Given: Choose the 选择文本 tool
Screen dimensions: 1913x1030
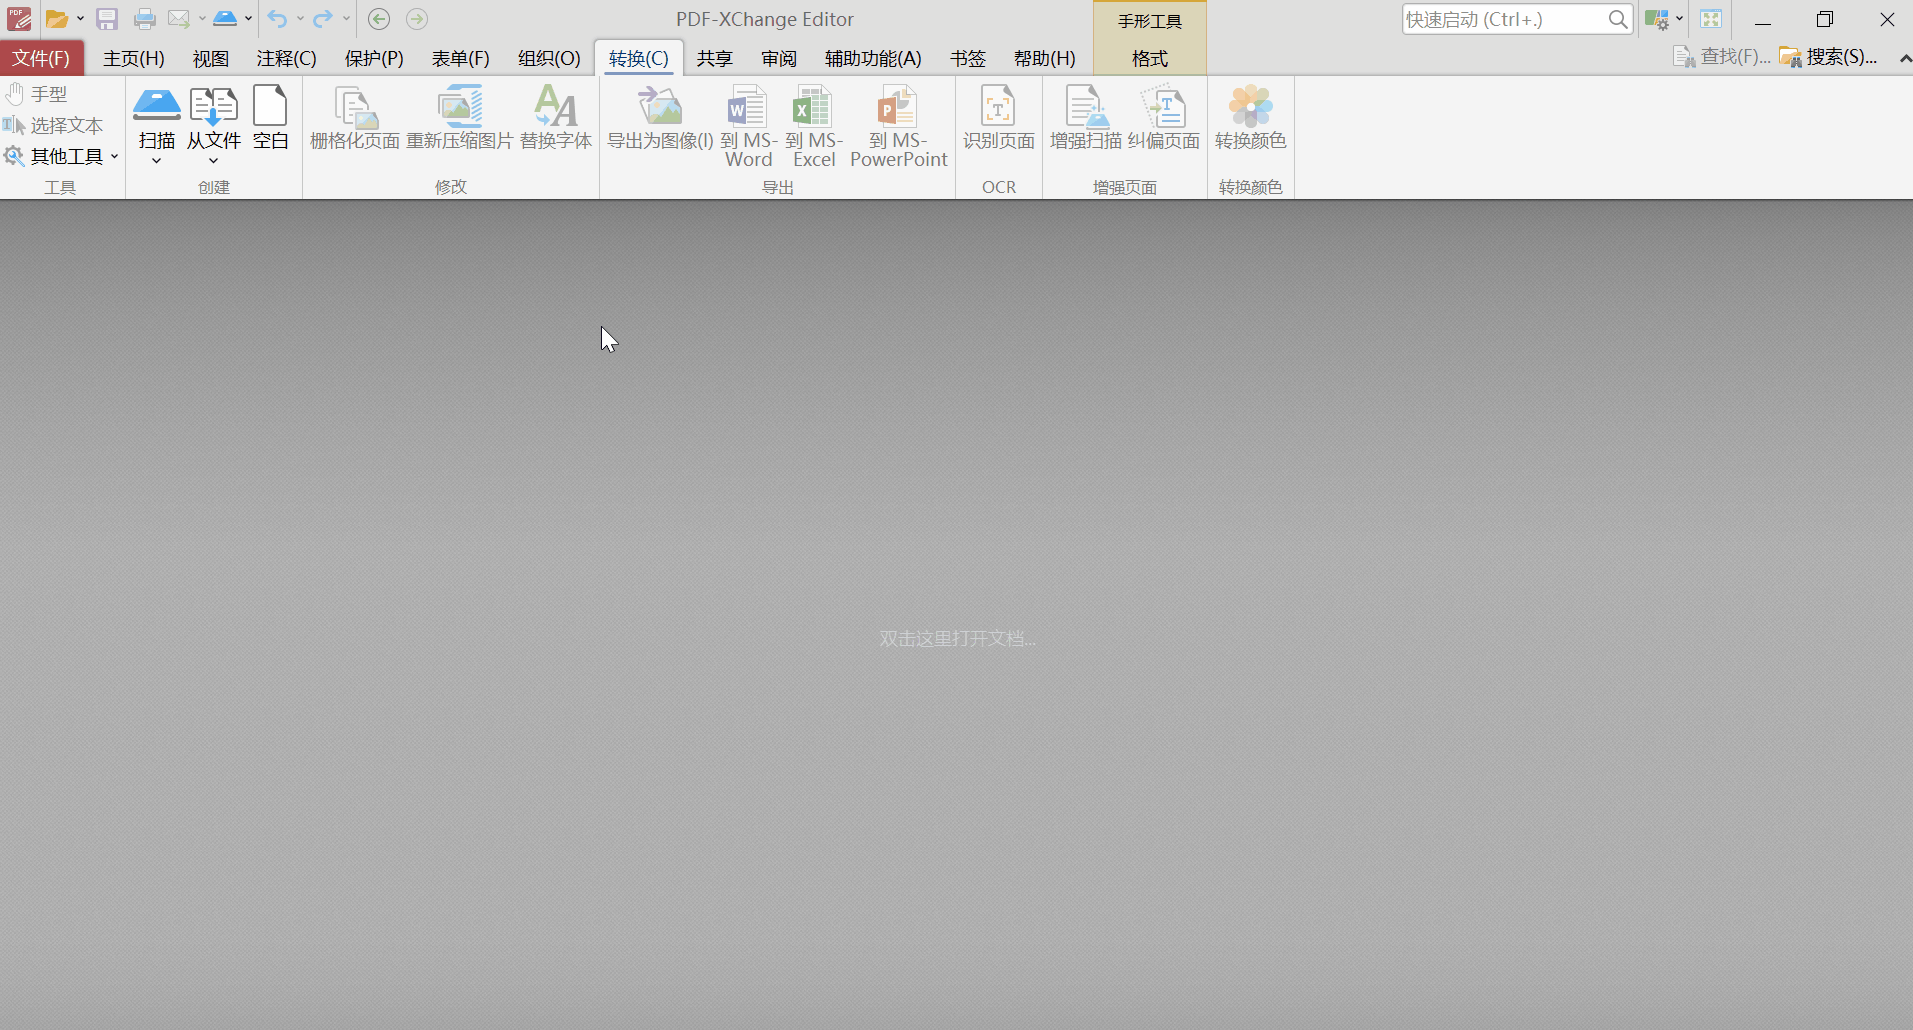Looking at the screenshot, I should pos(54,125).
